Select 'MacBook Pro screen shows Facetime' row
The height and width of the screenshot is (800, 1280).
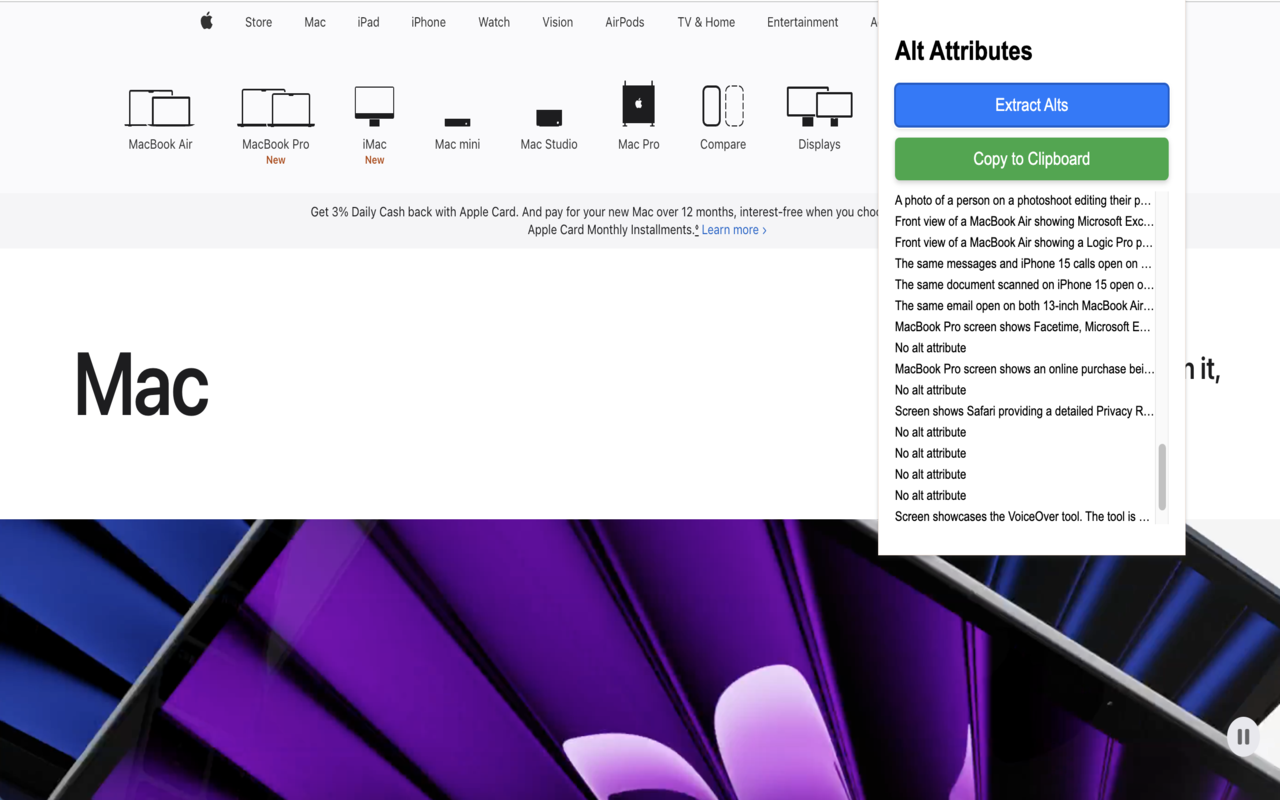click(x=1024, y=326)
